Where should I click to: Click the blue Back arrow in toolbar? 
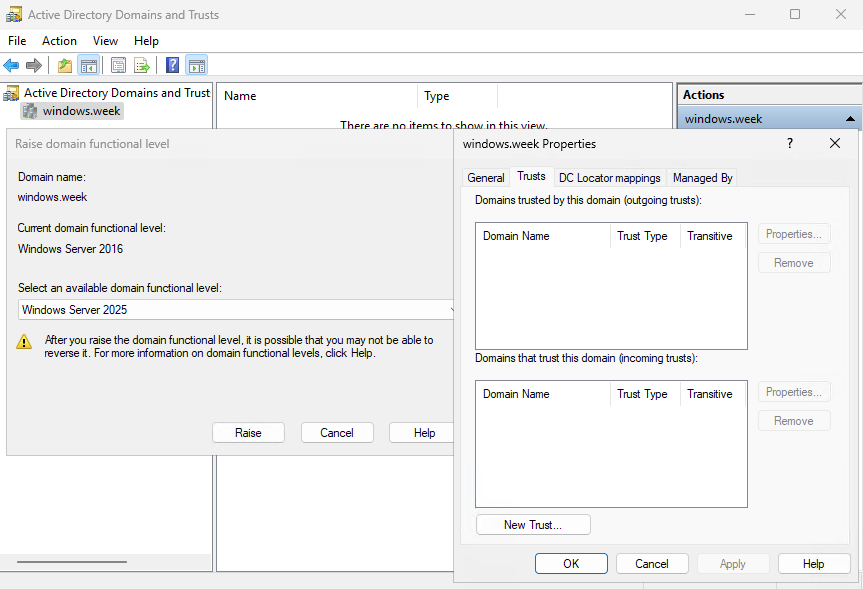click(x=11, y=66)
